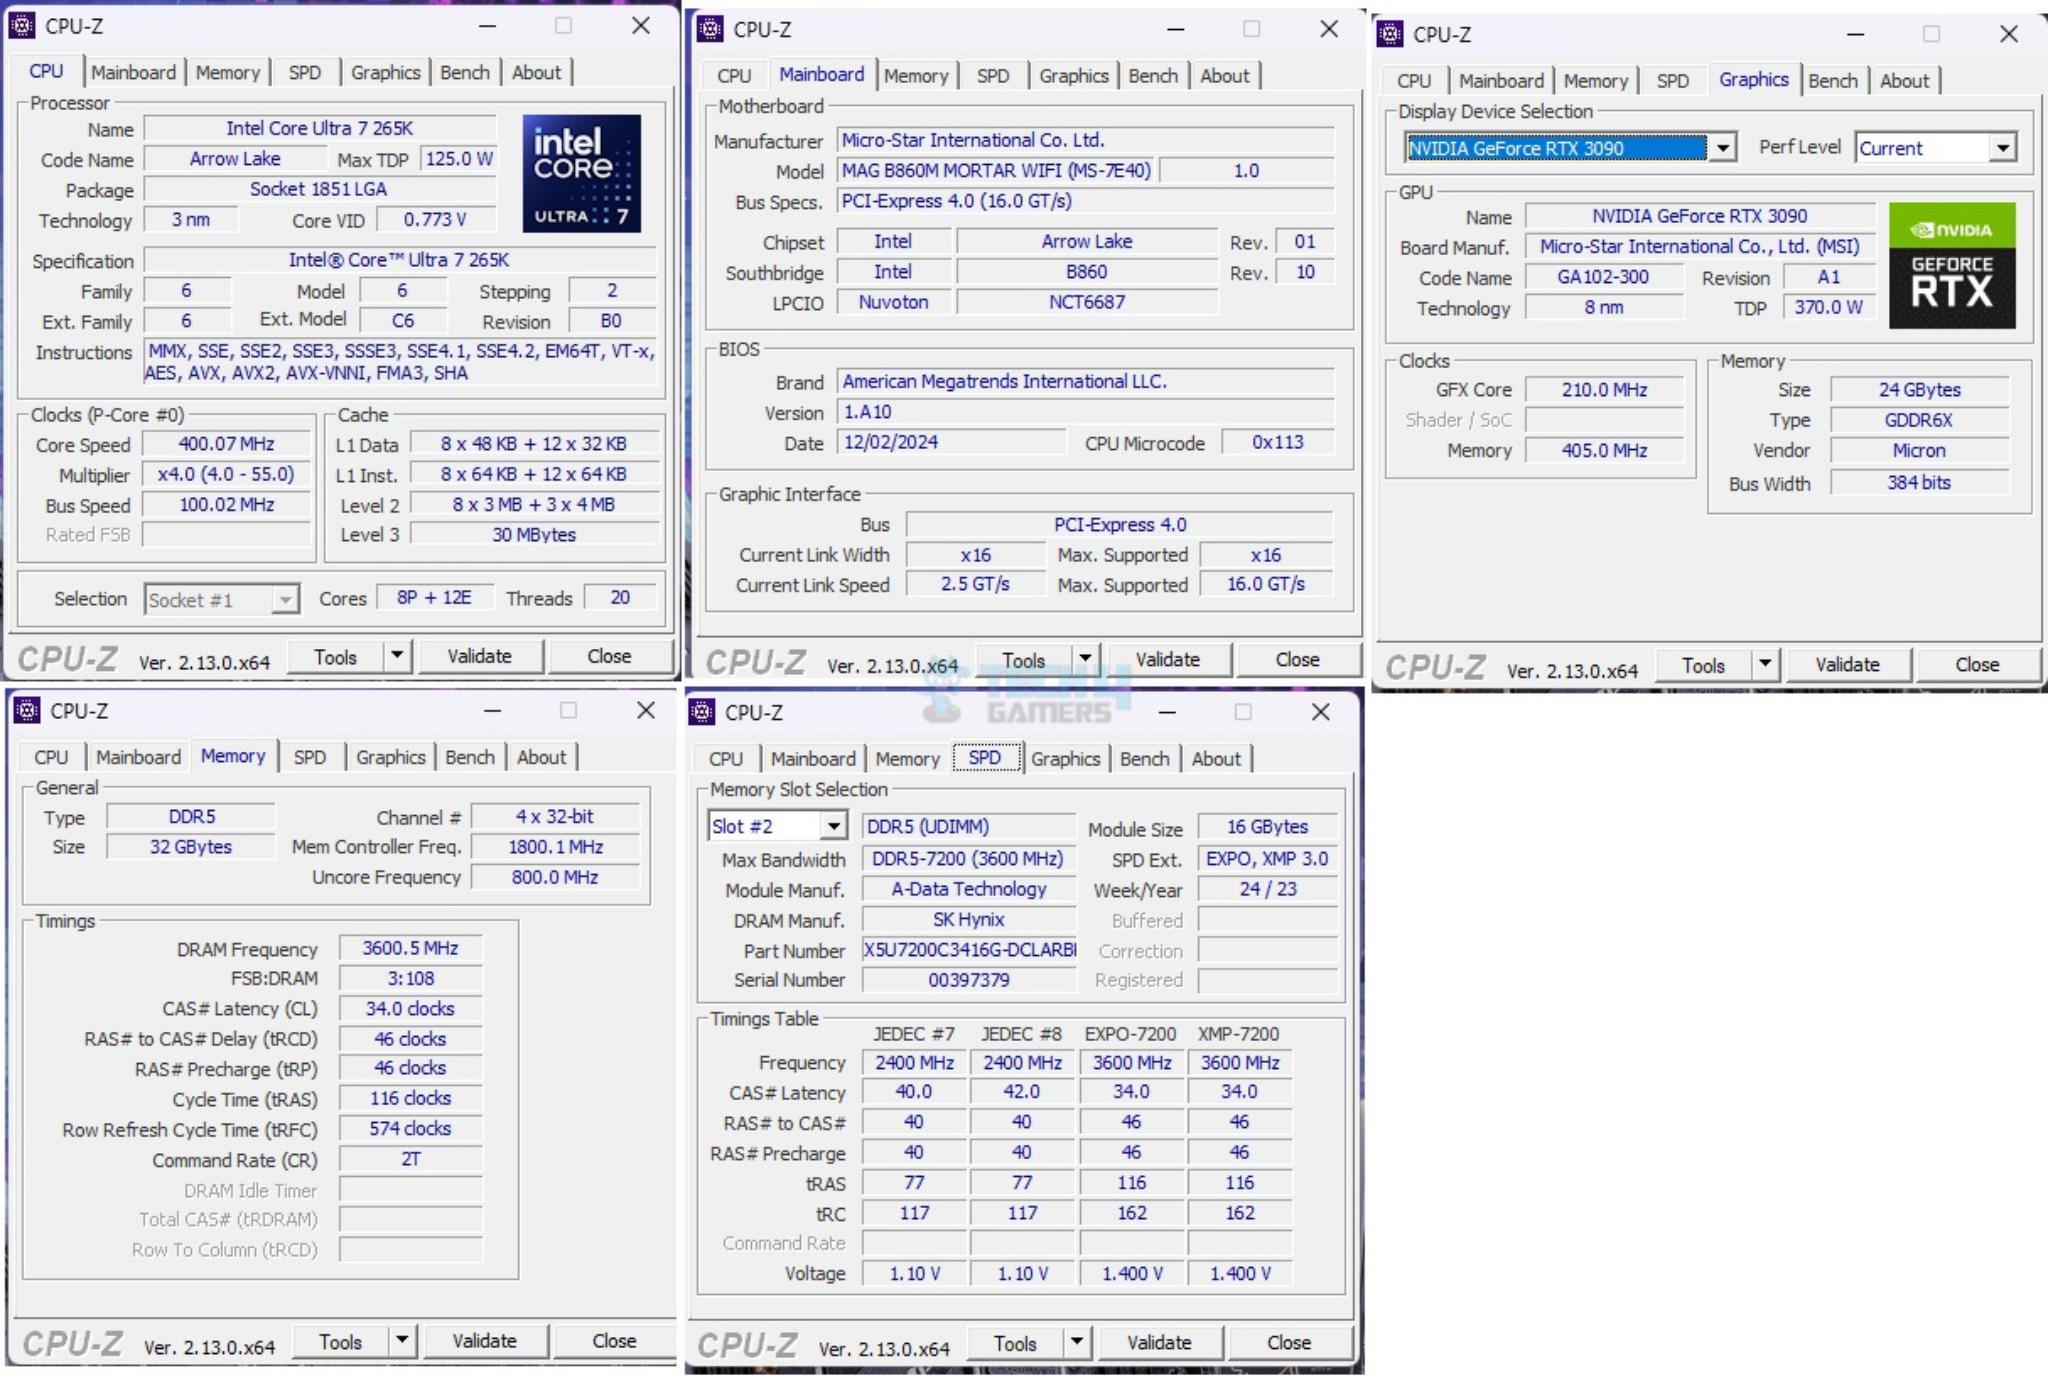Image resolution: width=2048 pixels, height=1378 pixels.
Task: Click the CPU-Z app icon in the Memory window title bar
Action: coord(27,710)
